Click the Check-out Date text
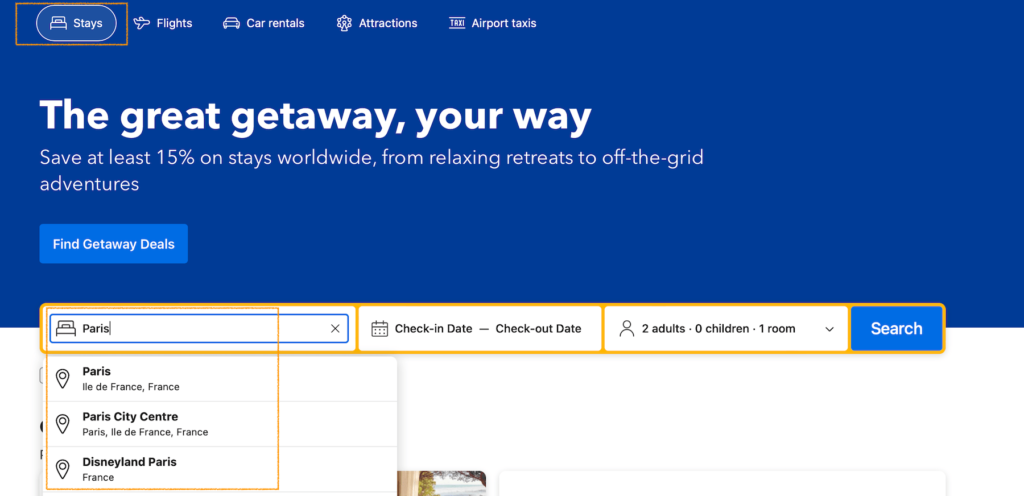Screen dimensions: 1024x496 coord(538,329)
